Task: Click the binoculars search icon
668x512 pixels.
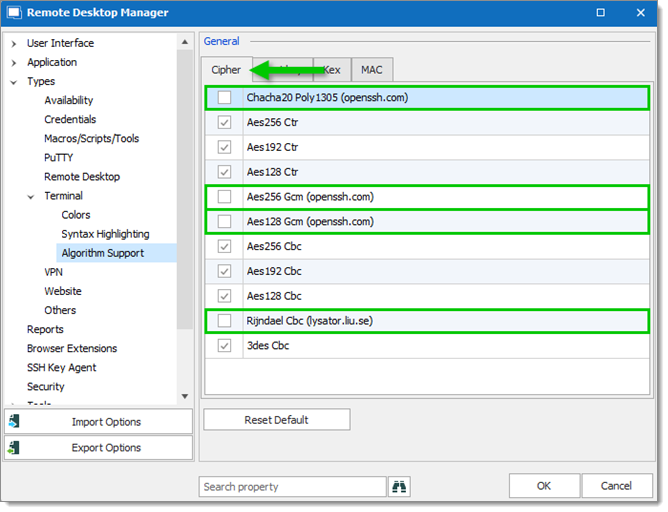Action: pyautogui.click(x=399, y=486)
